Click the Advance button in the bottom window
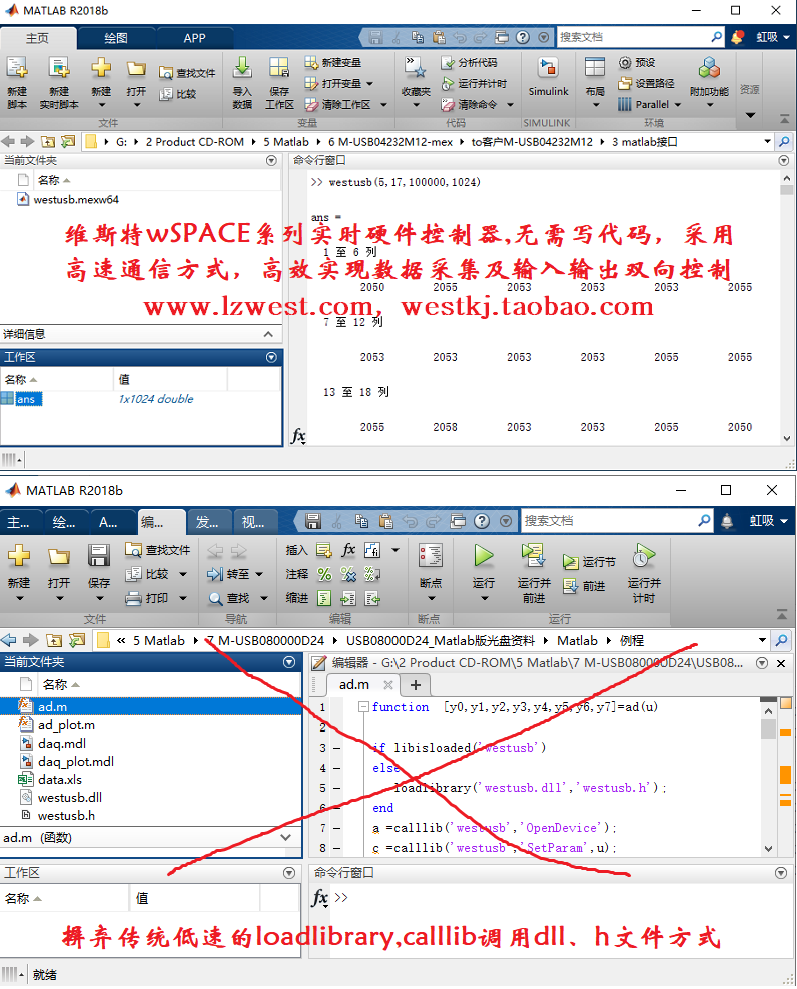This screenshot has width=797, height=989. (x=584, y=586)
